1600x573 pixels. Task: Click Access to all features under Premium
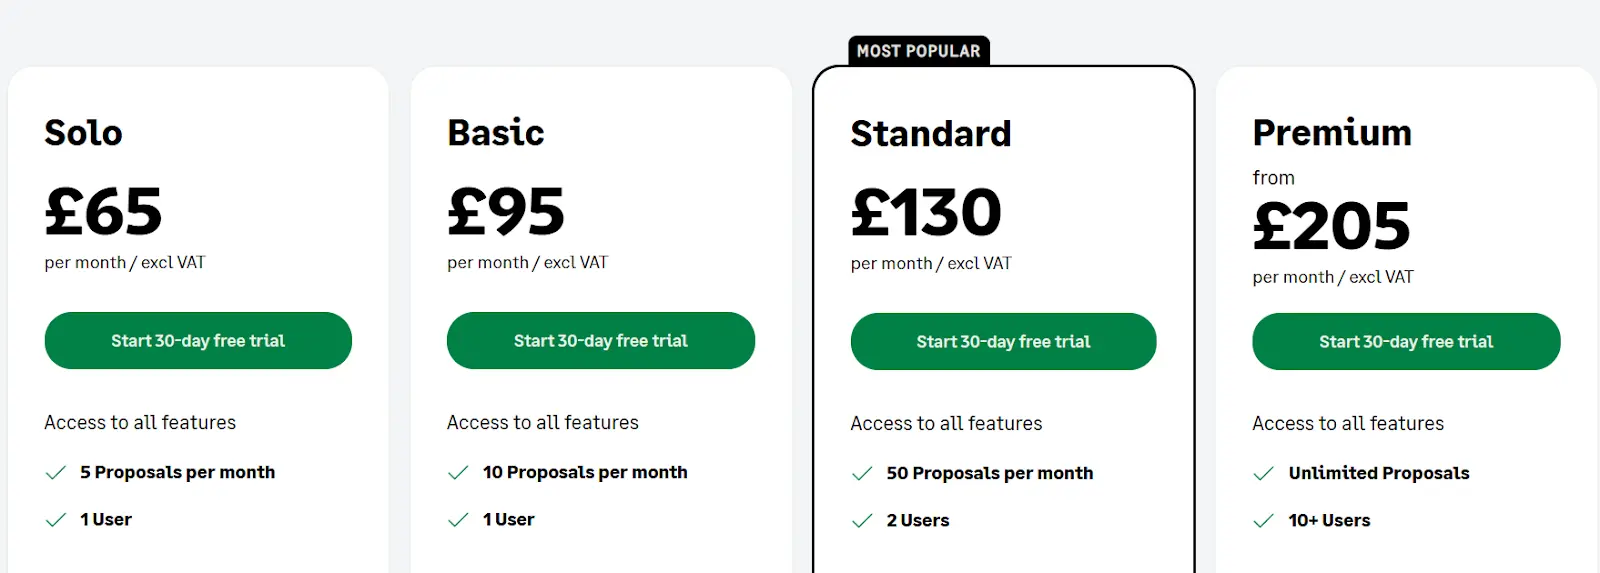1348,423
